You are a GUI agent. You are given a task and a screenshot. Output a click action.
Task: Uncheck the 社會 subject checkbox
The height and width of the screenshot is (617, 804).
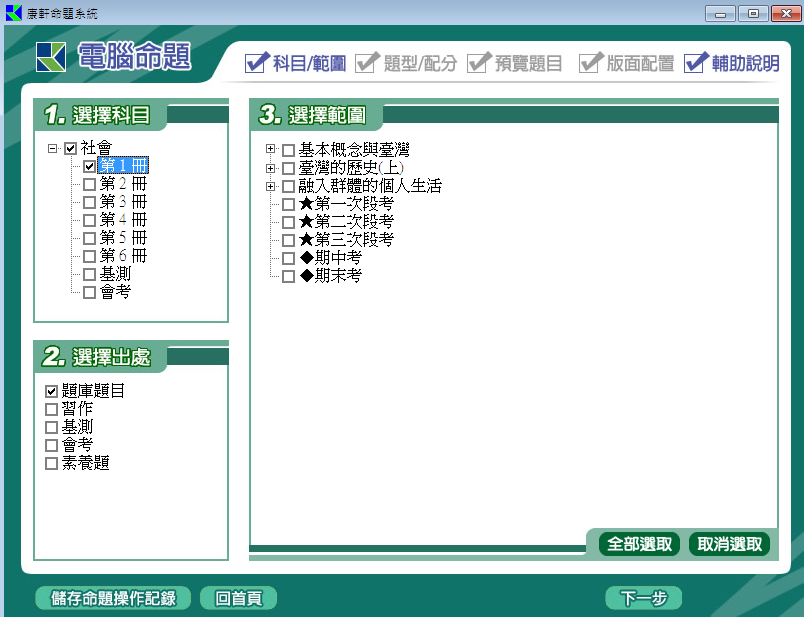point(70,149)
